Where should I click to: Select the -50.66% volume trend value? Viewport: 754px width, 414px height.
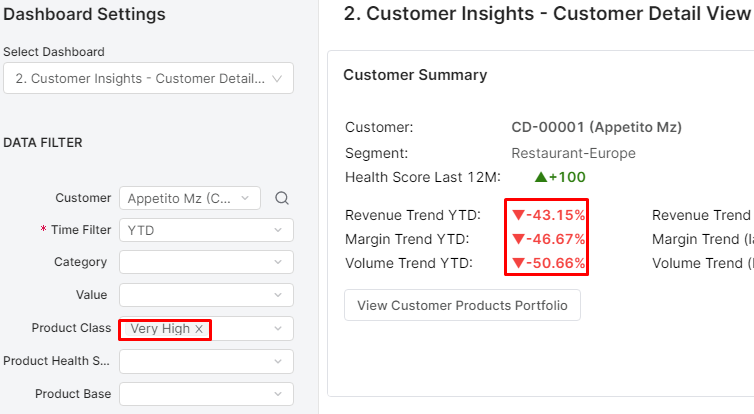coord(555,264)
